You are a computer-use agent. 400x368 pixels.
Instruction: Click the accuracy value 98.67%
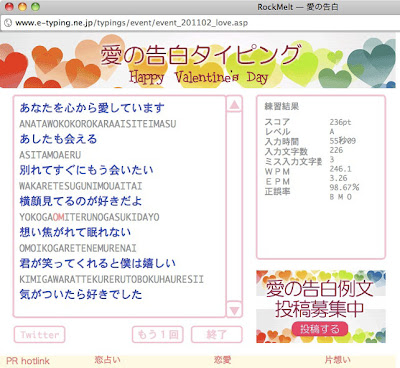coord(344,187)
